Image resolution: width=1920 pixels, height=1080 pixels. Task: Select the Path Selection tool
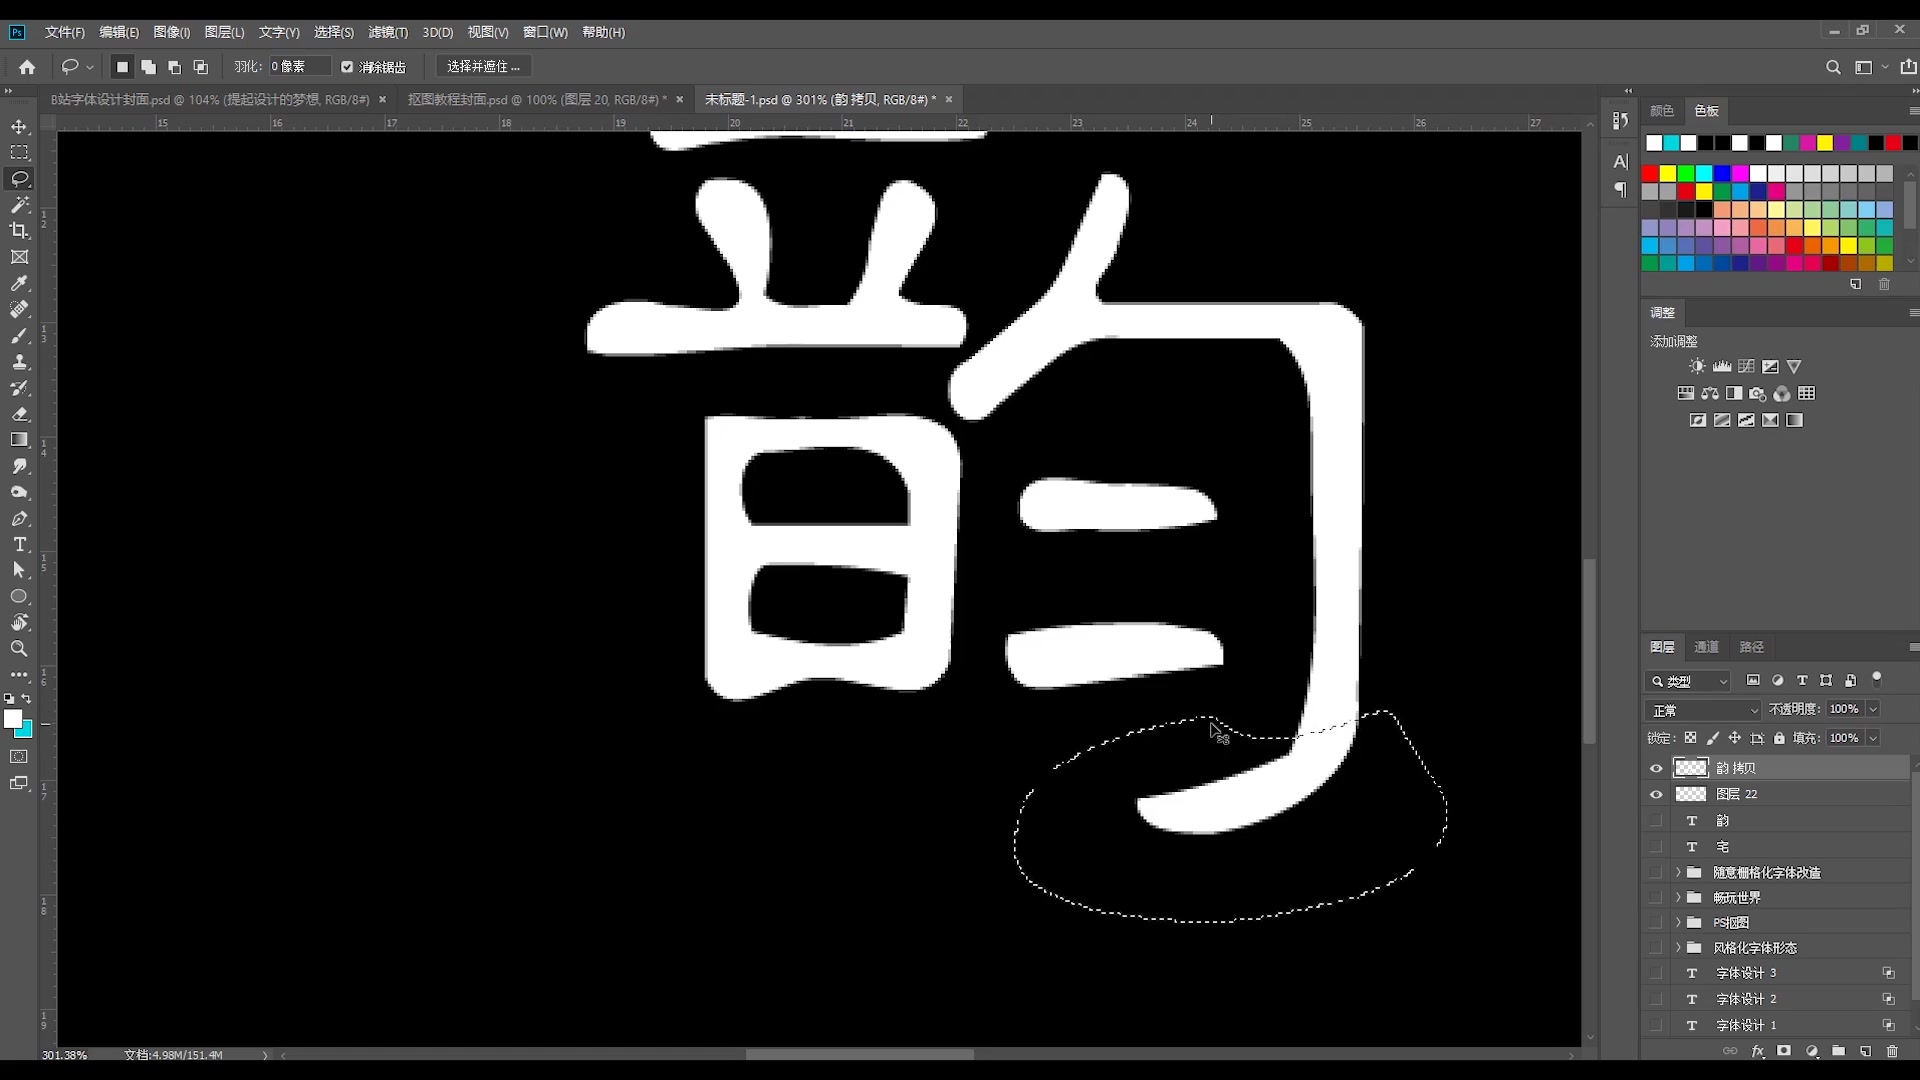[x=19, y=570]
